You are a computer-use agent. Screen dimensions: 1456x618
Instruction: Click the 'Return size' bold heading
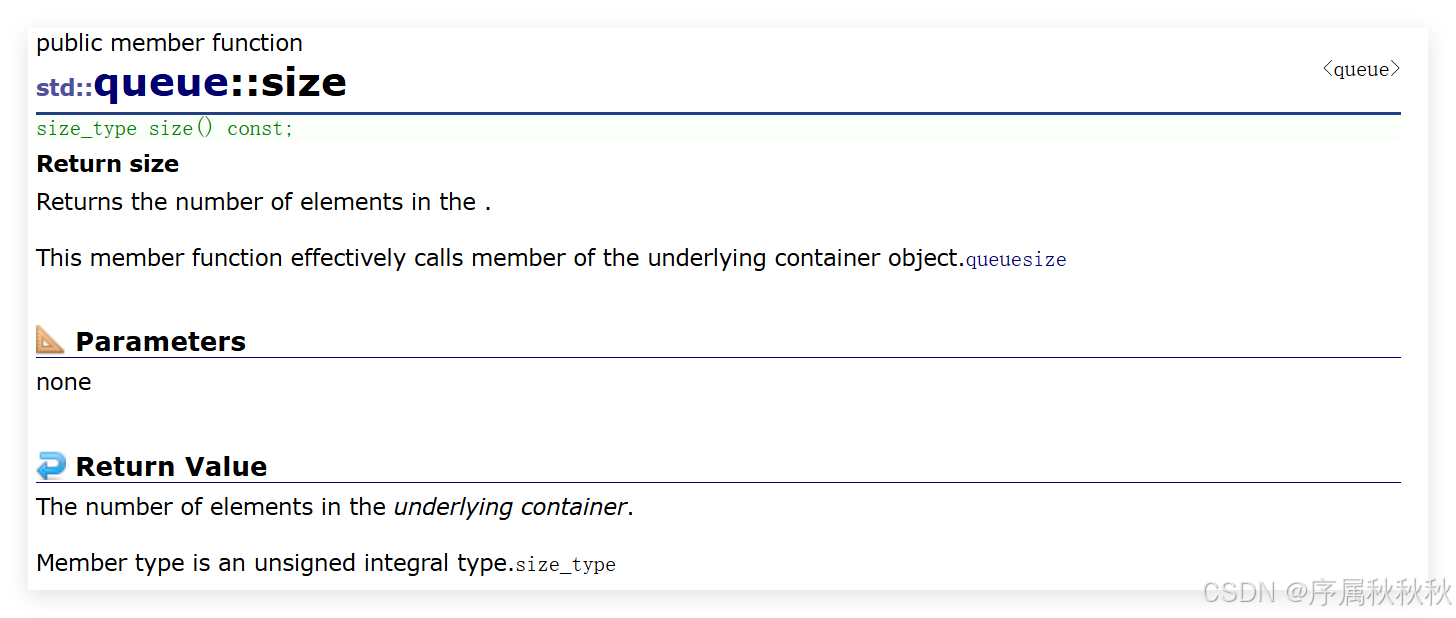108,164
